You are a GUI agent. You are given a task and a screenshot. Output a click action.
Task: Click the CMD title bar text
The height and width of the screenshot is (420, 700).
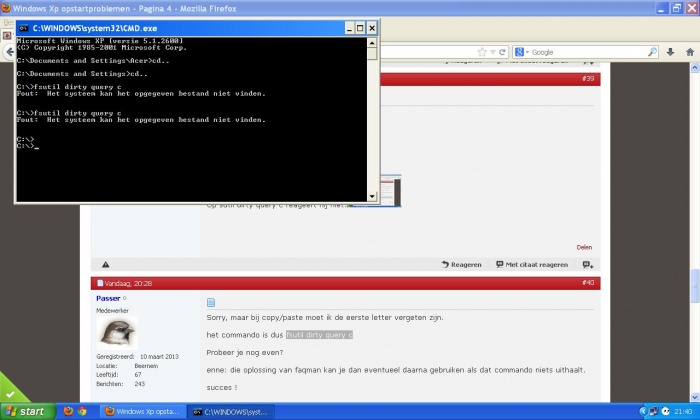95,28
